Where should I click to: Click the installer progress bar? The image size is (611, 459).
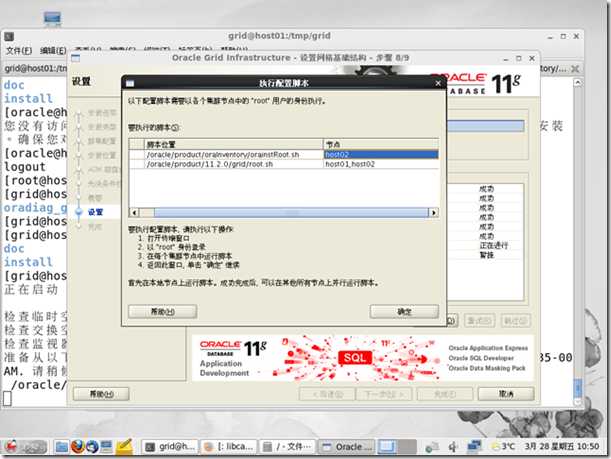(486, 126)
